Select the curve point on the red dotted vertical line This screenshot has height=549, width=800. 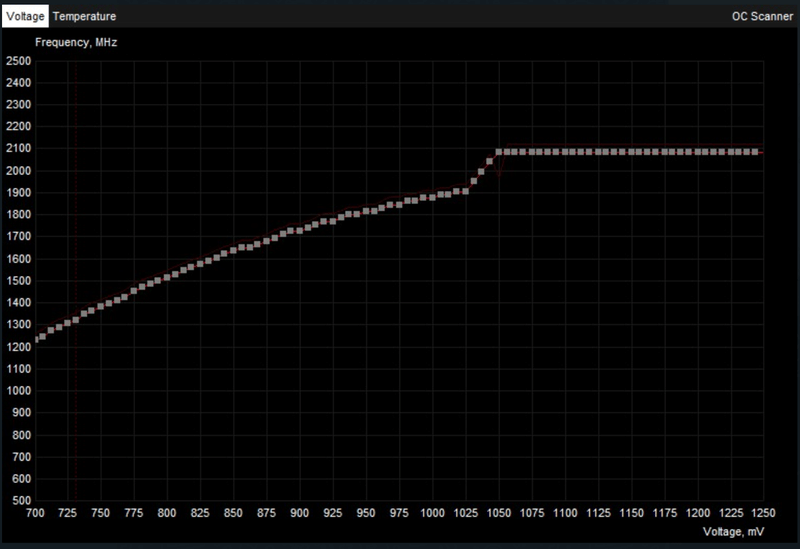click(x=76, y=320)
